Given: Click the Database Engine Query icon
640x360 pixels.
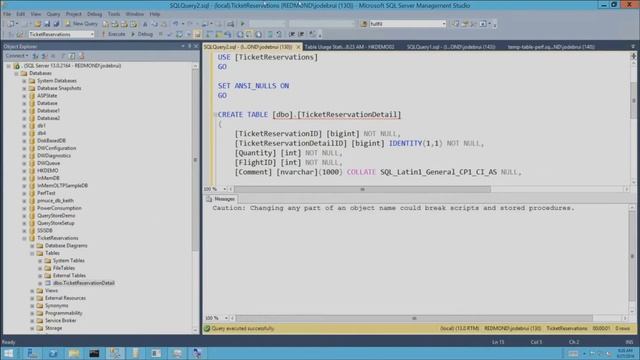Looking at the screenshot, I should 106,24.
